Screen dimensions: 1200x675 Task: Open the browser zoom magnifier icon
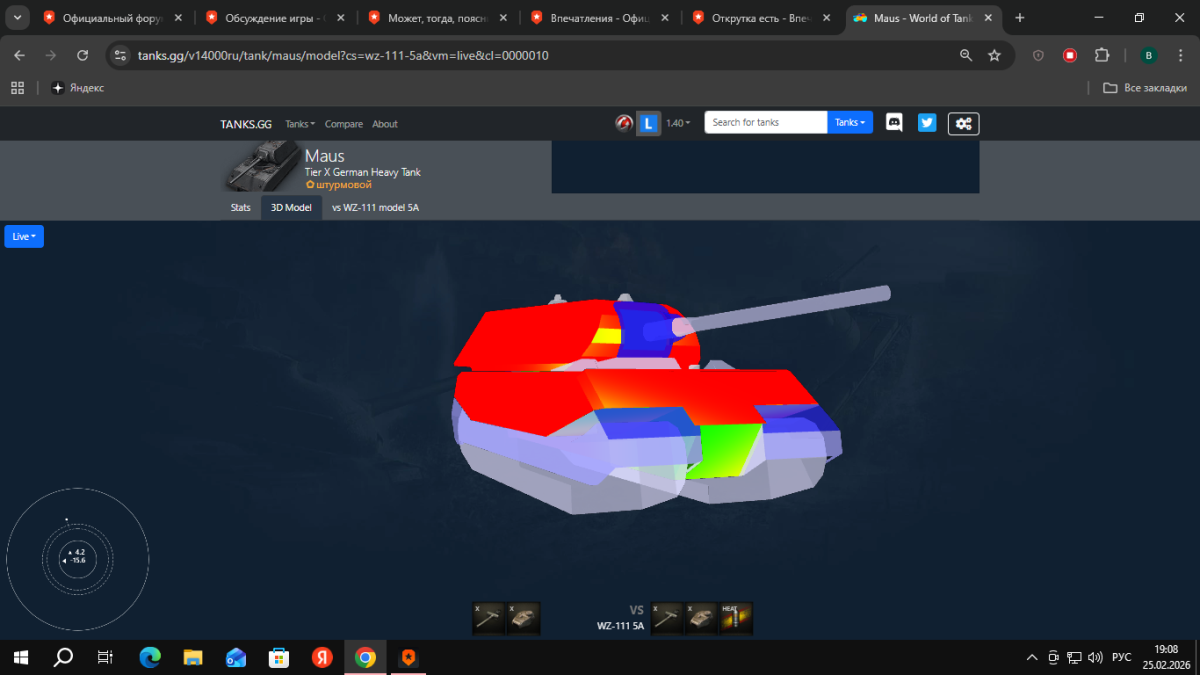(x=966, y=55)
